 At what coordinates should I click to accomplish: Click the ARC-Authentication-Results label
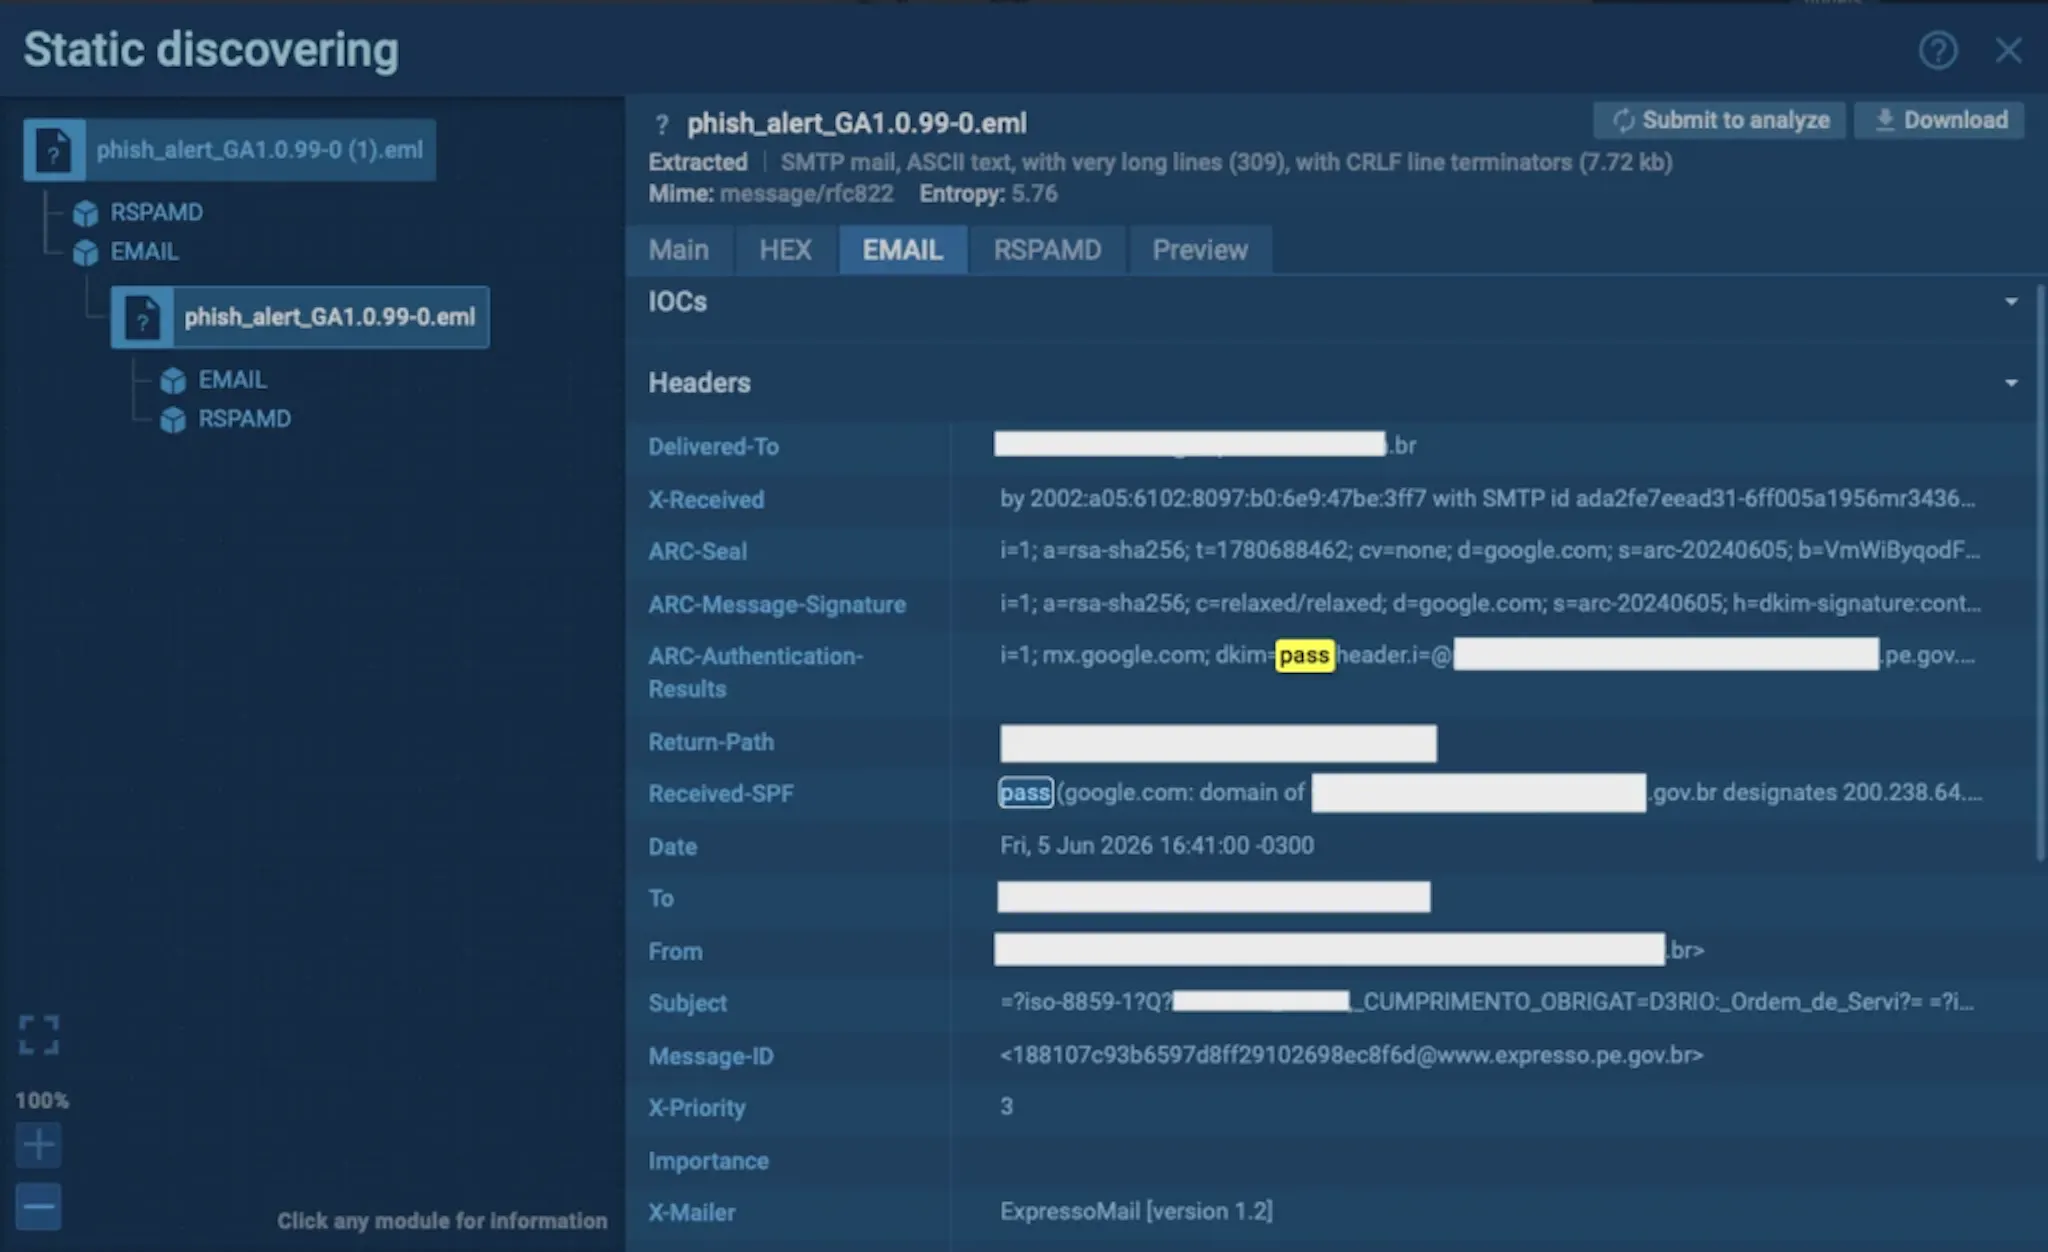click(x=756, y=672)
